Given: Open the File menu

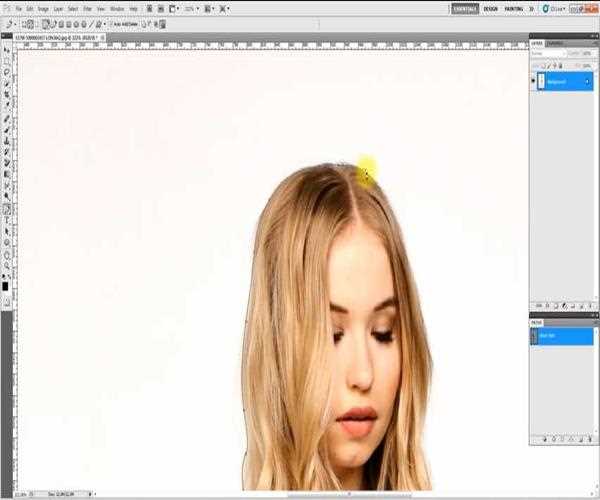Looking at the screenshot, I should [x=18, y=8].
